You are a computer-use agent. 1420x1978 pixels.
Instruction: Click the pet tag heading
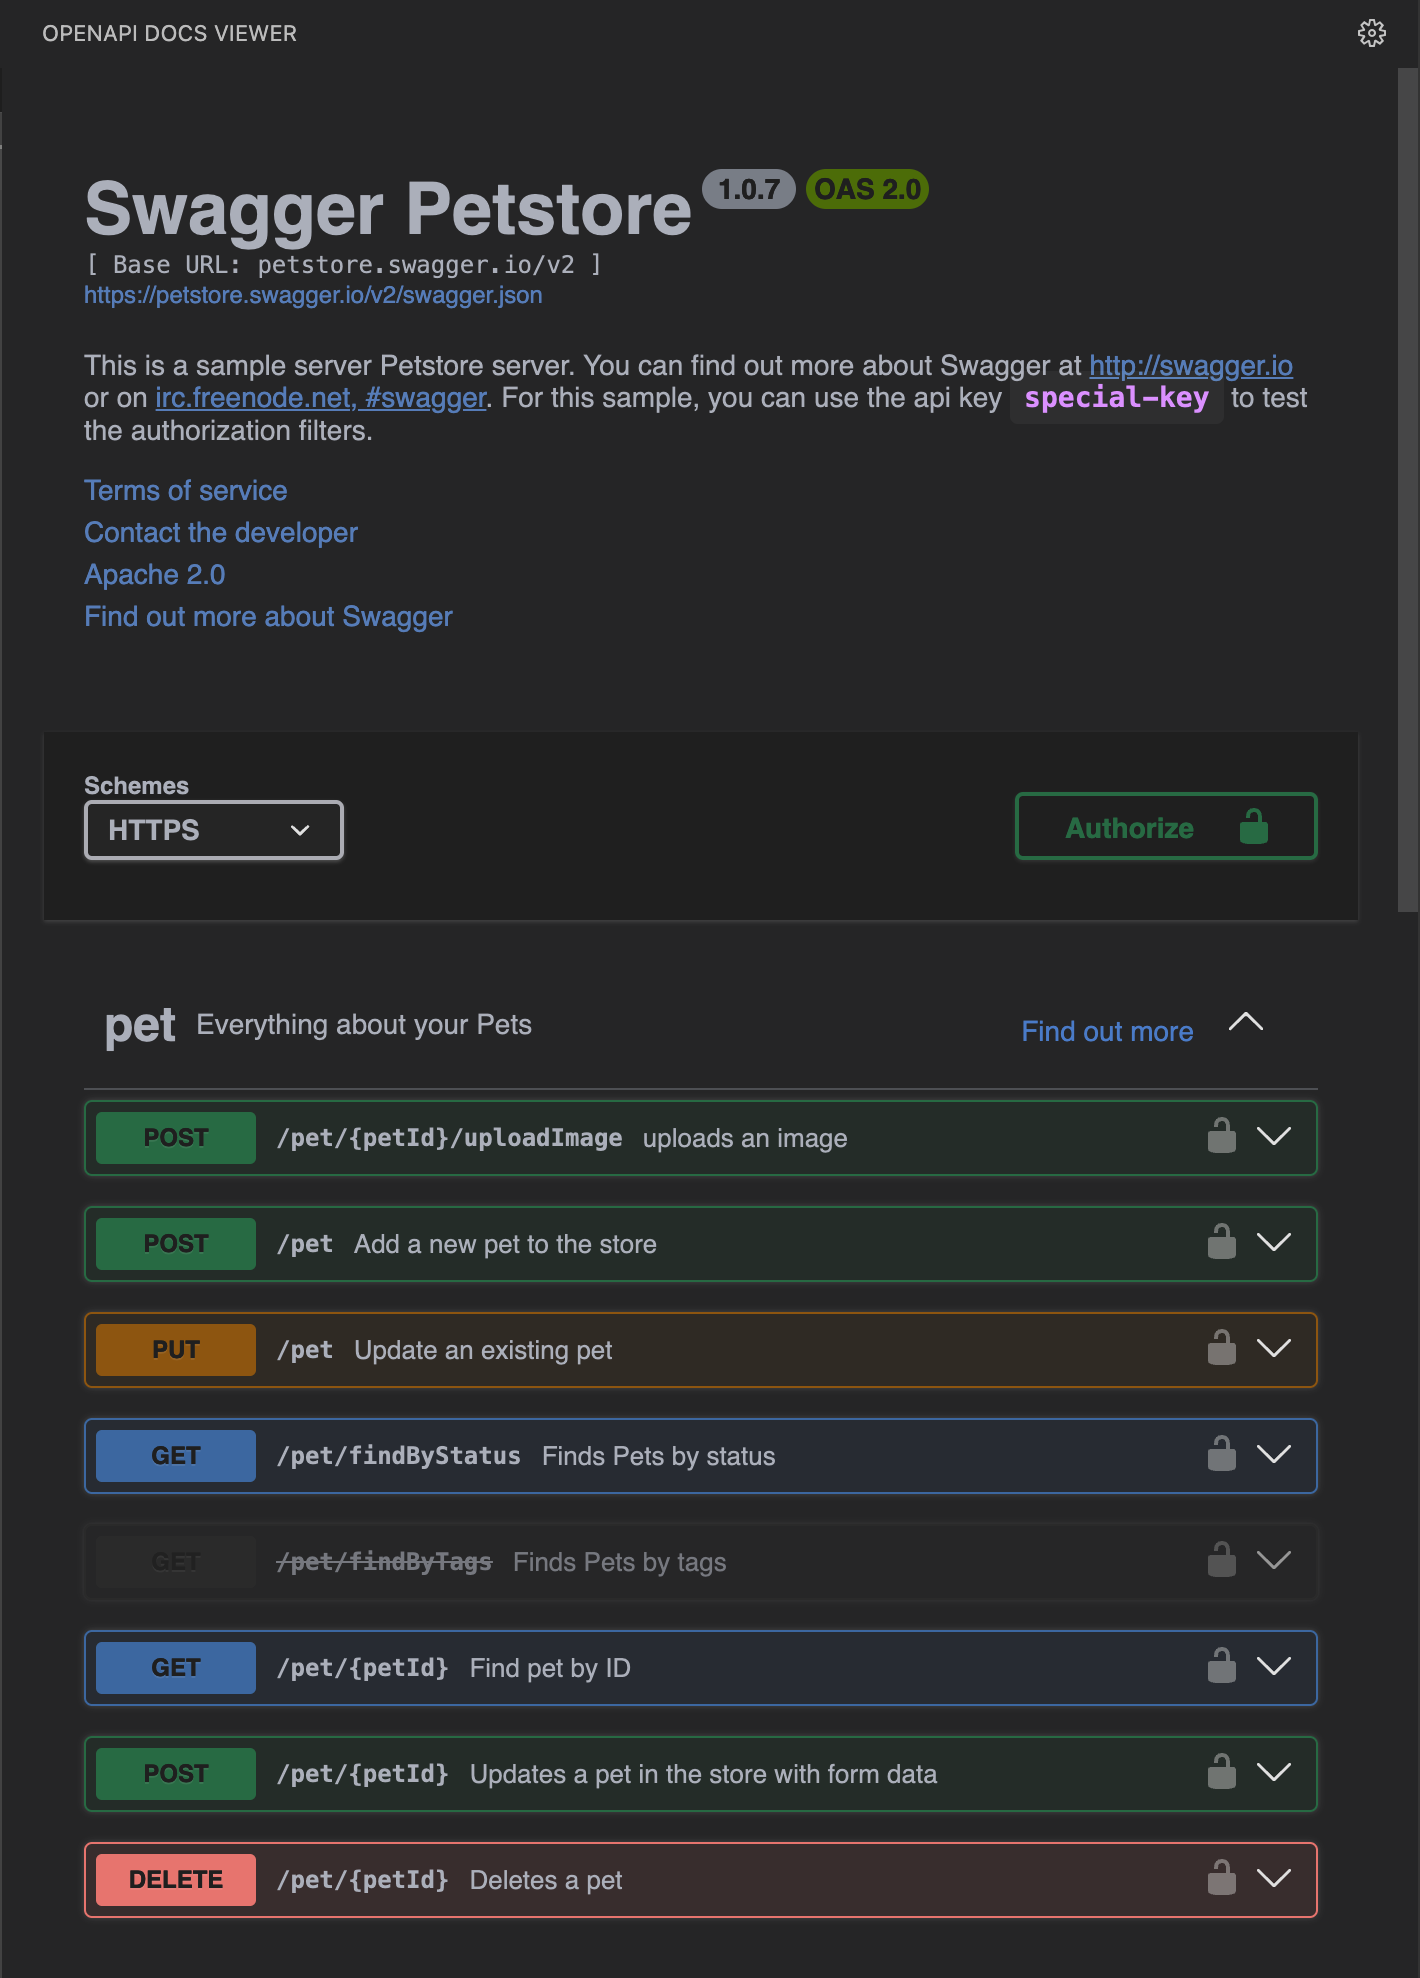pos(140,1026)
